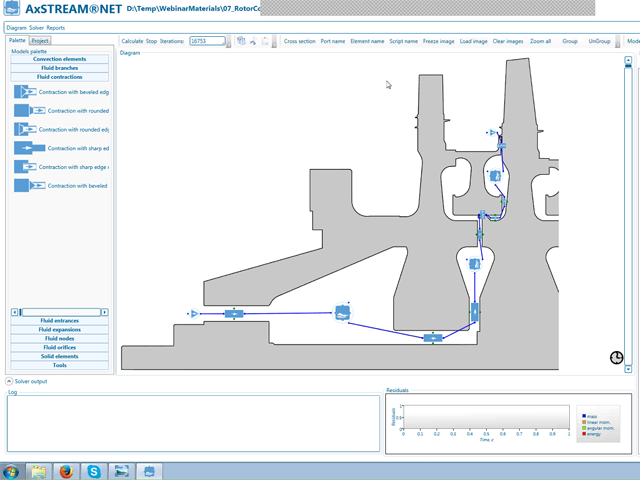
Task: Expand Fluid branches palette group
Action: click(x=60, y=68)
